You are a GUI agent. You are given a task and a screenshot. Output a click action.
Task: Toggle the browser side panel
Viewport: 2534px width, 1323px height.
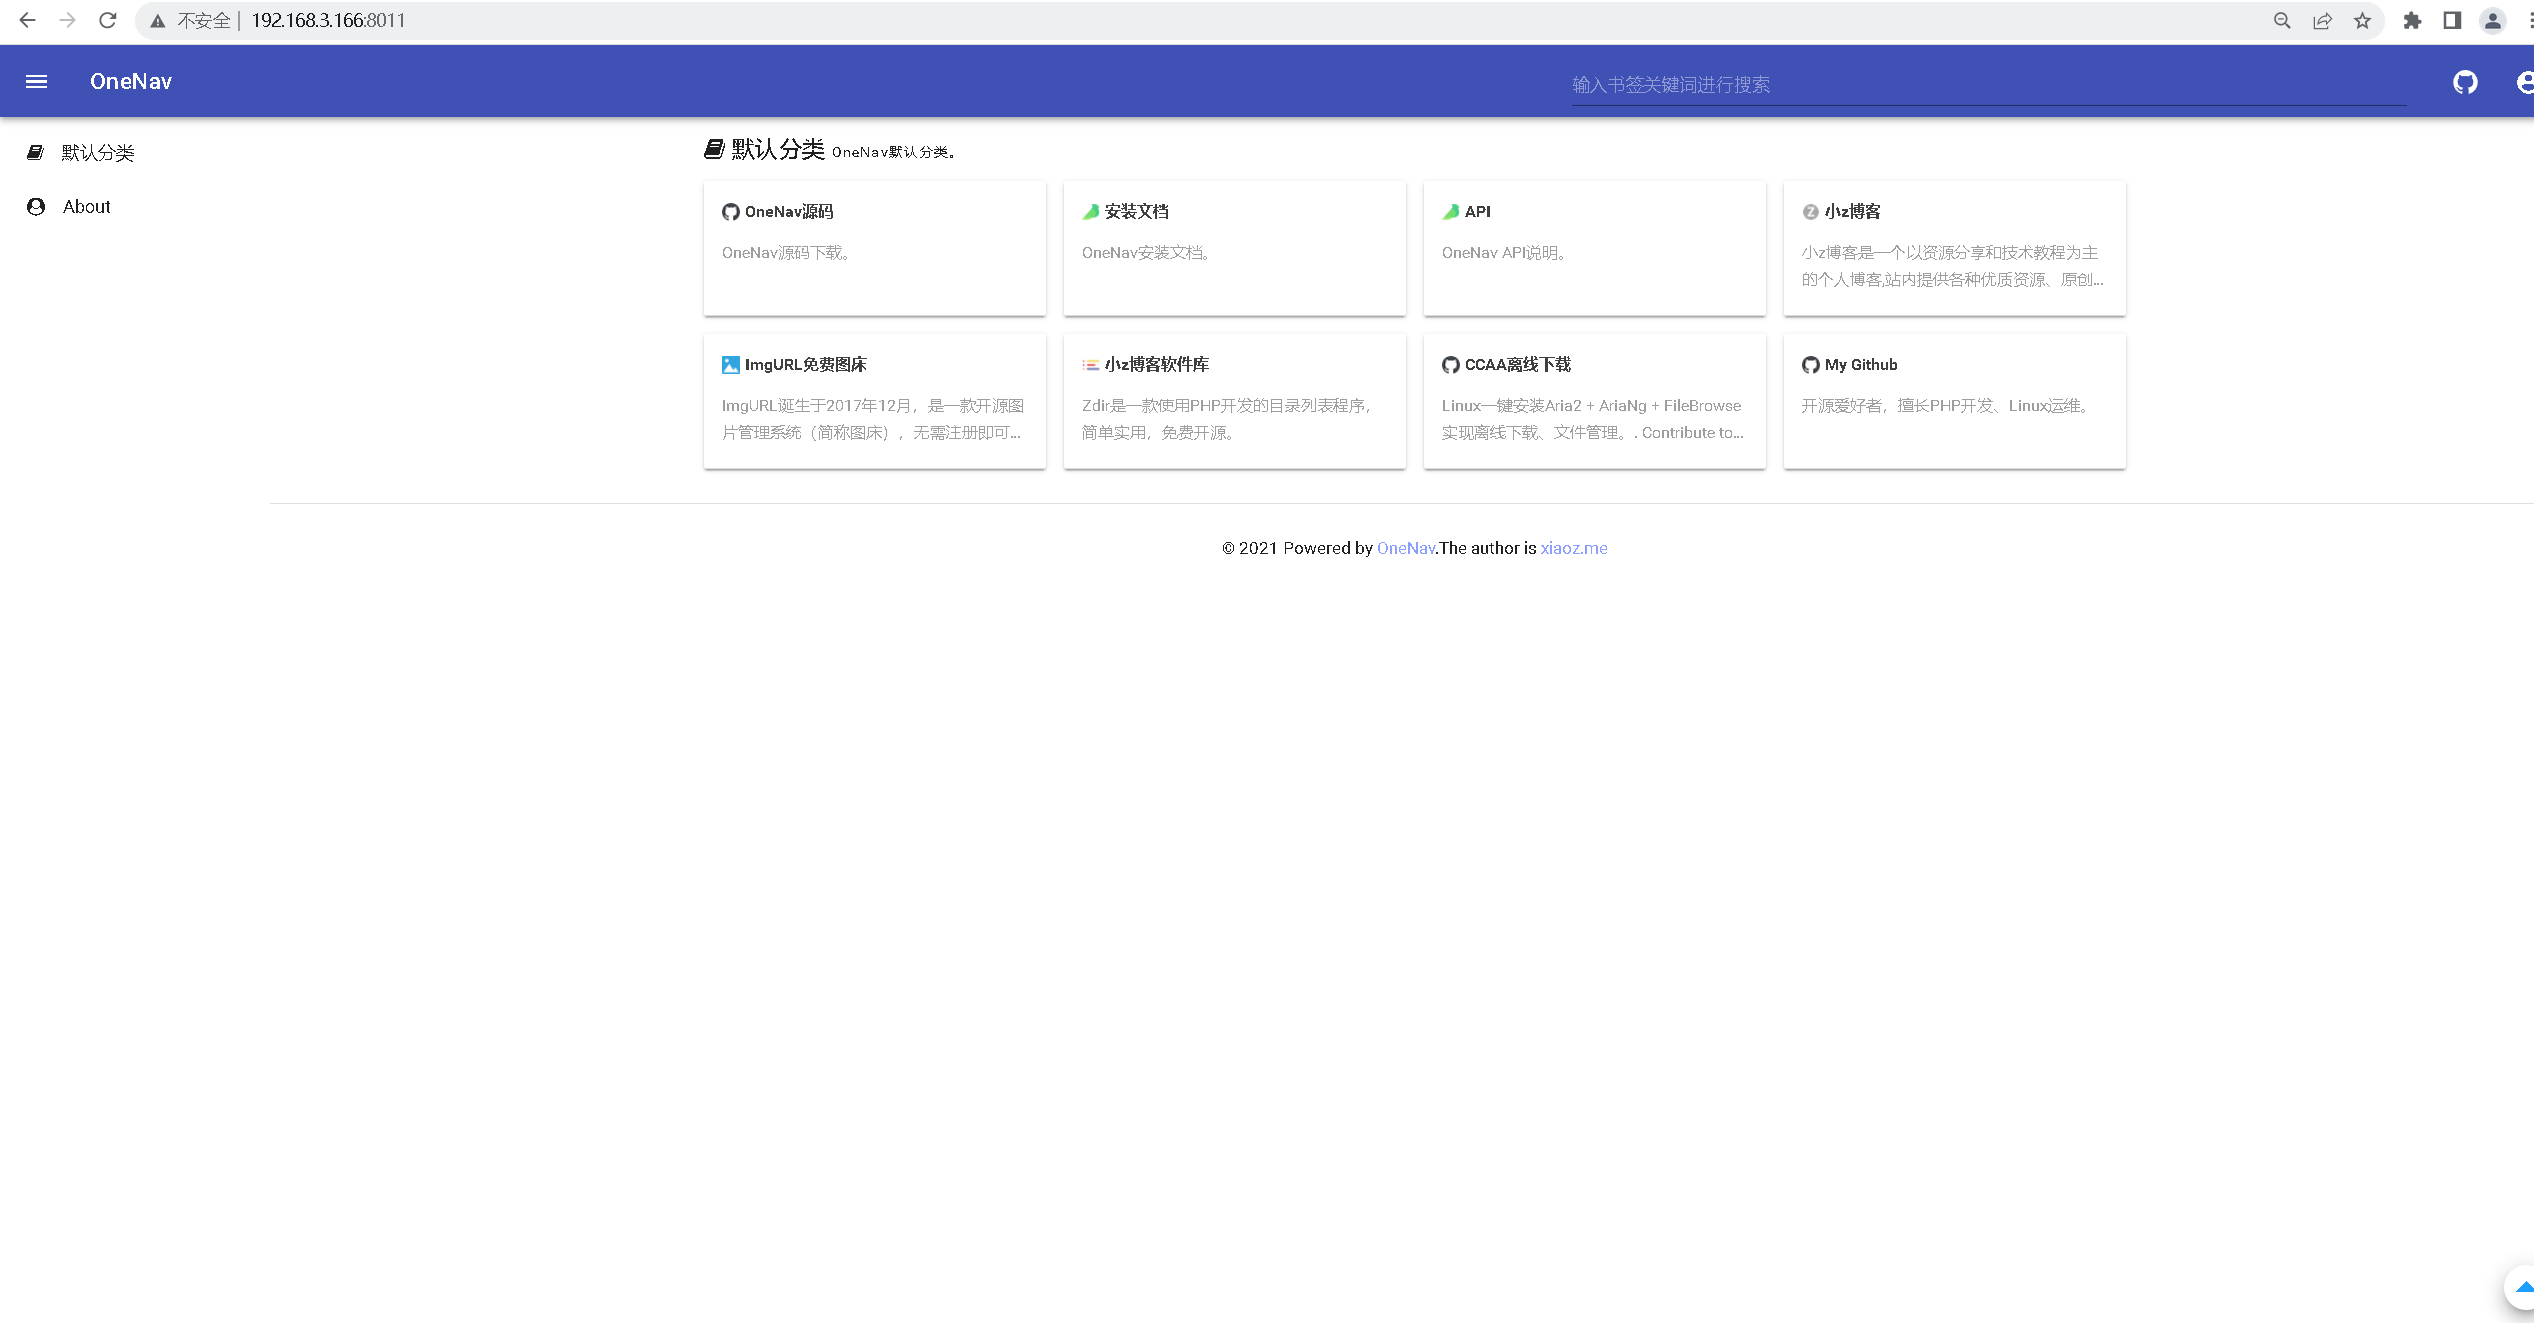pos(2452,20)
